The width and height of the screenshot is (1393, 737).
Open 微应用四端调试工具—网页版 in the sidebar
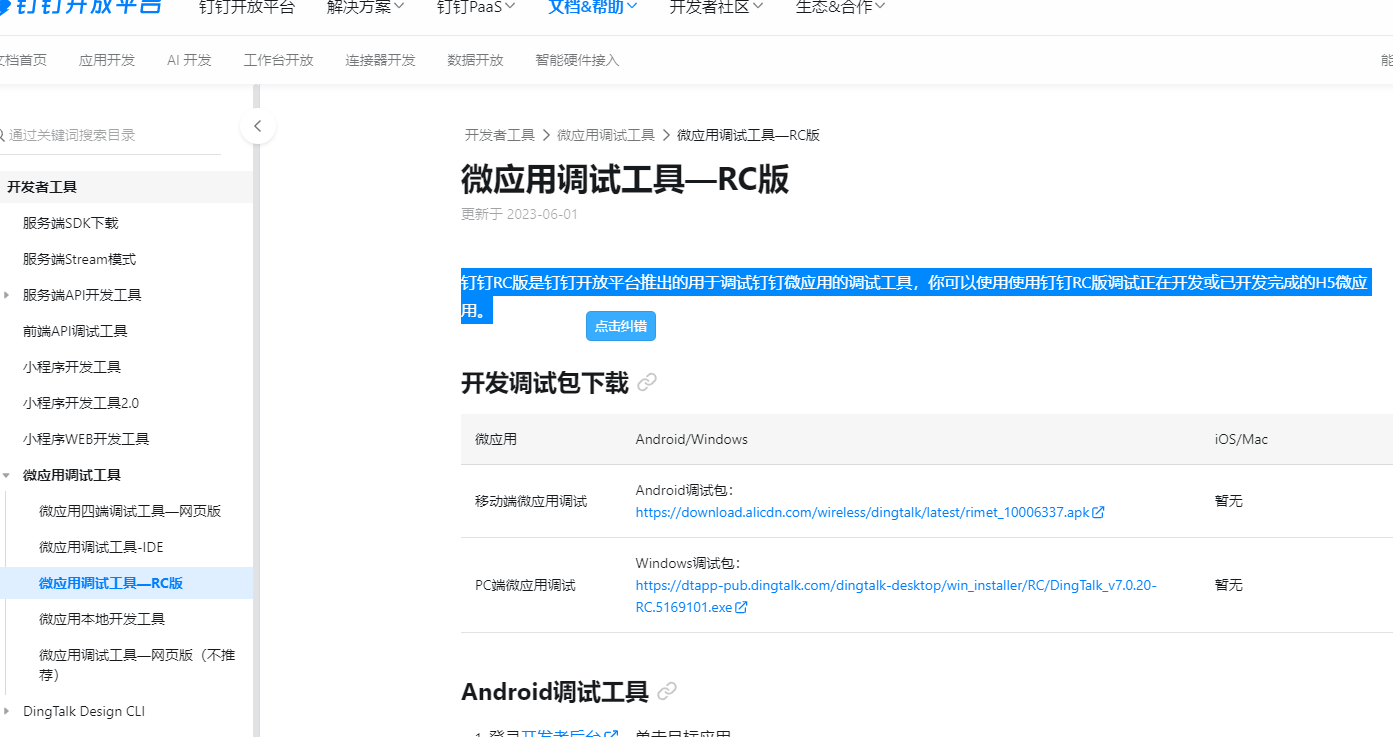coord(130,511)
